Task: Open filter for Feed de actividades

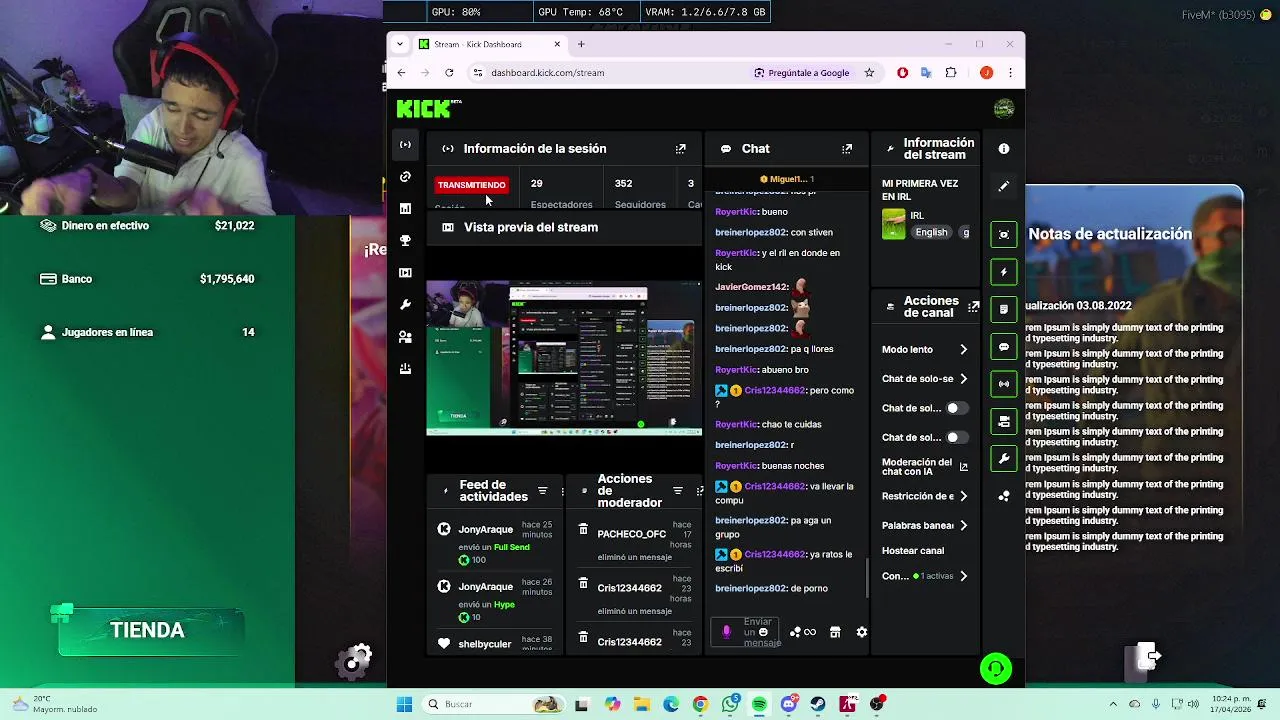Action: pos(543,491)
